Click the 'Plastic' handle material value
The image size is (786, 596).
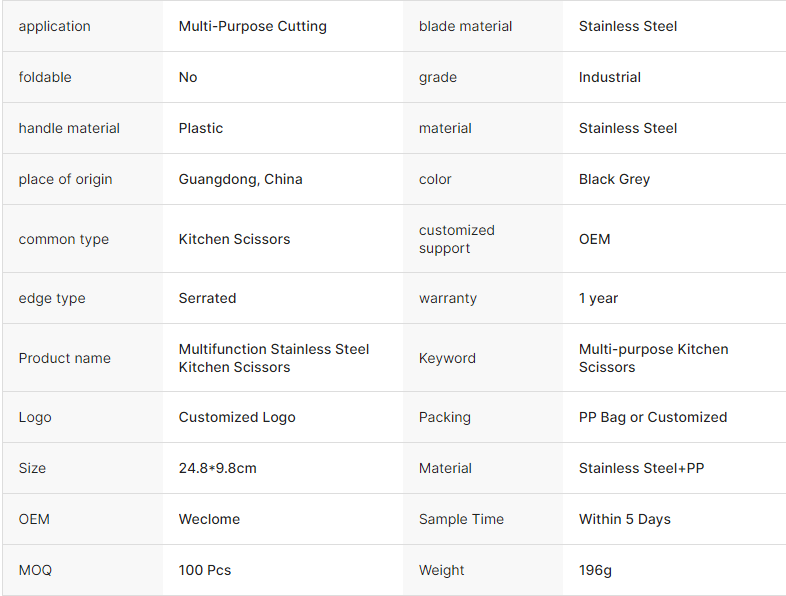[x=200, y=128]
